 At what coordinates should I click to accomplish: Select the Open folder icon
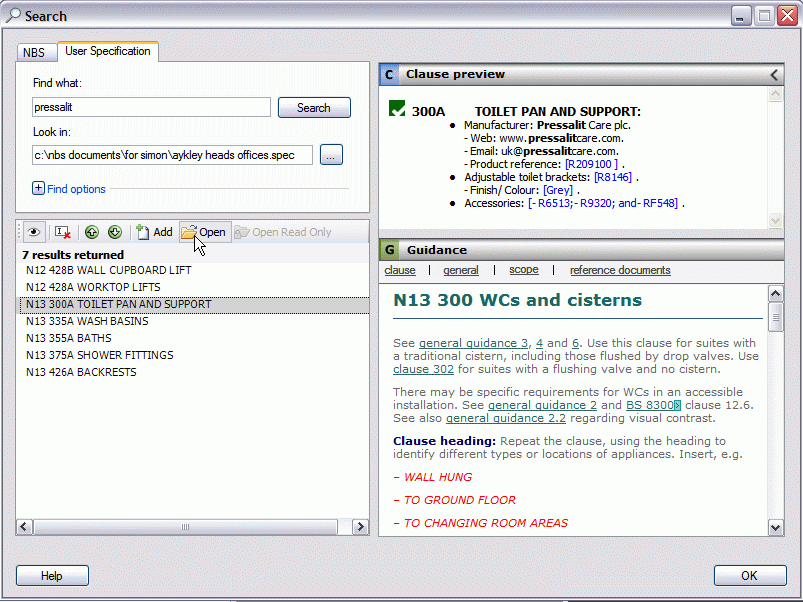coord(190,231)
